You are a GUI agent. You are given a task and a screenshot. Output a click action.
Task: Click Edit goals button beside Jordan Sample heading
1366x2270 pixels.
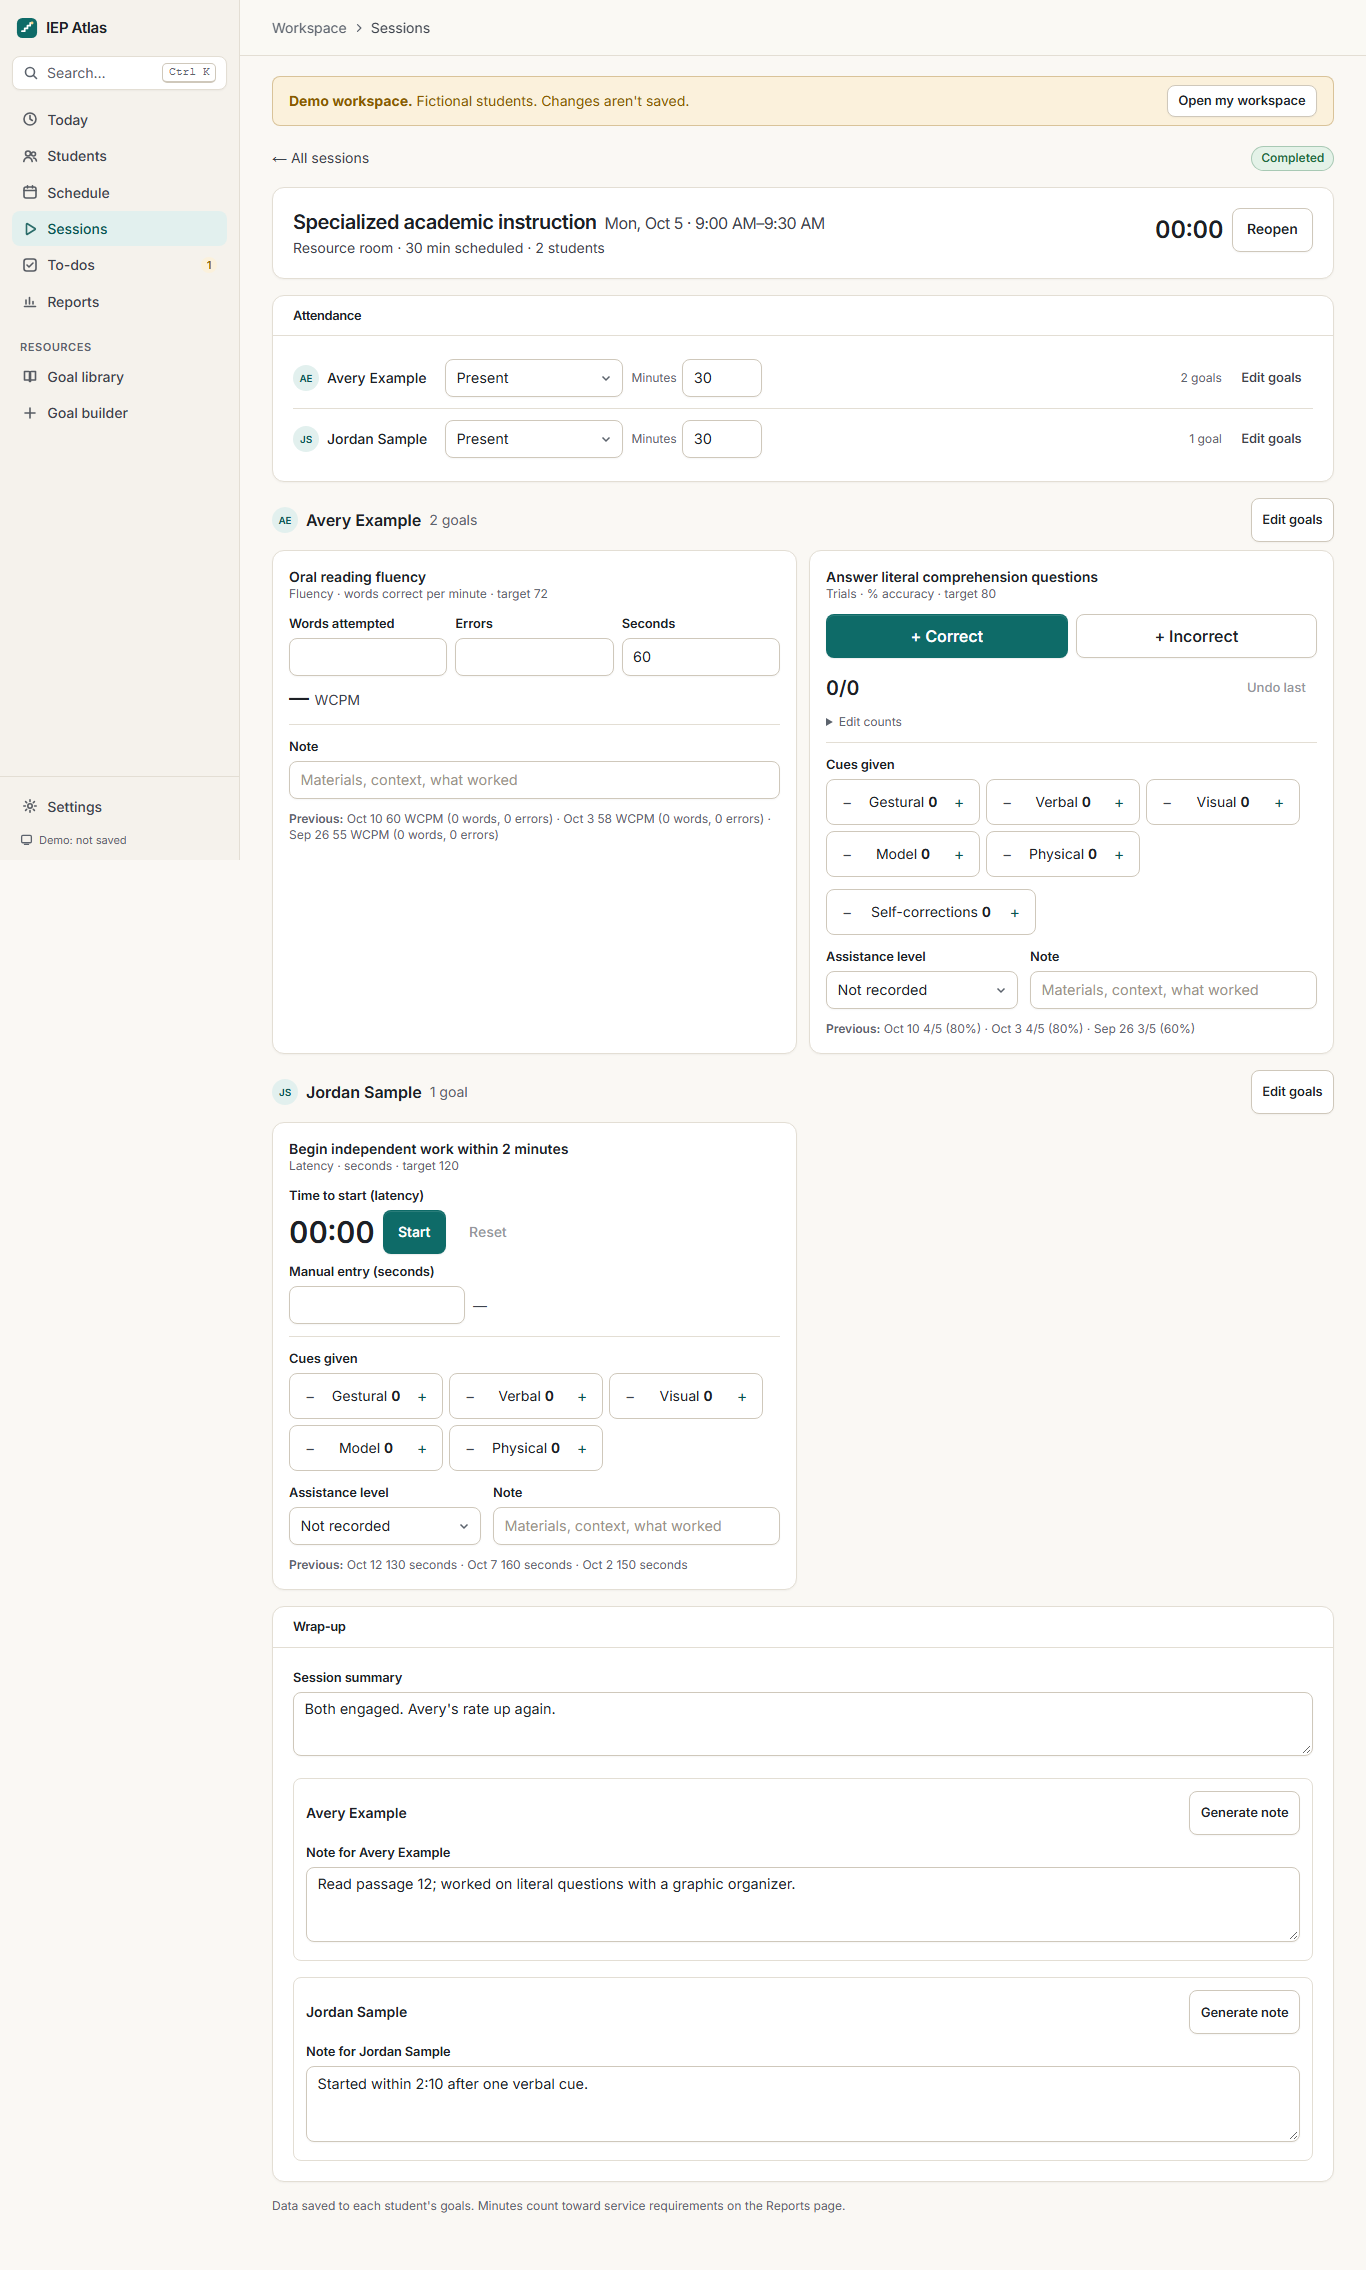(1292, 1092)
